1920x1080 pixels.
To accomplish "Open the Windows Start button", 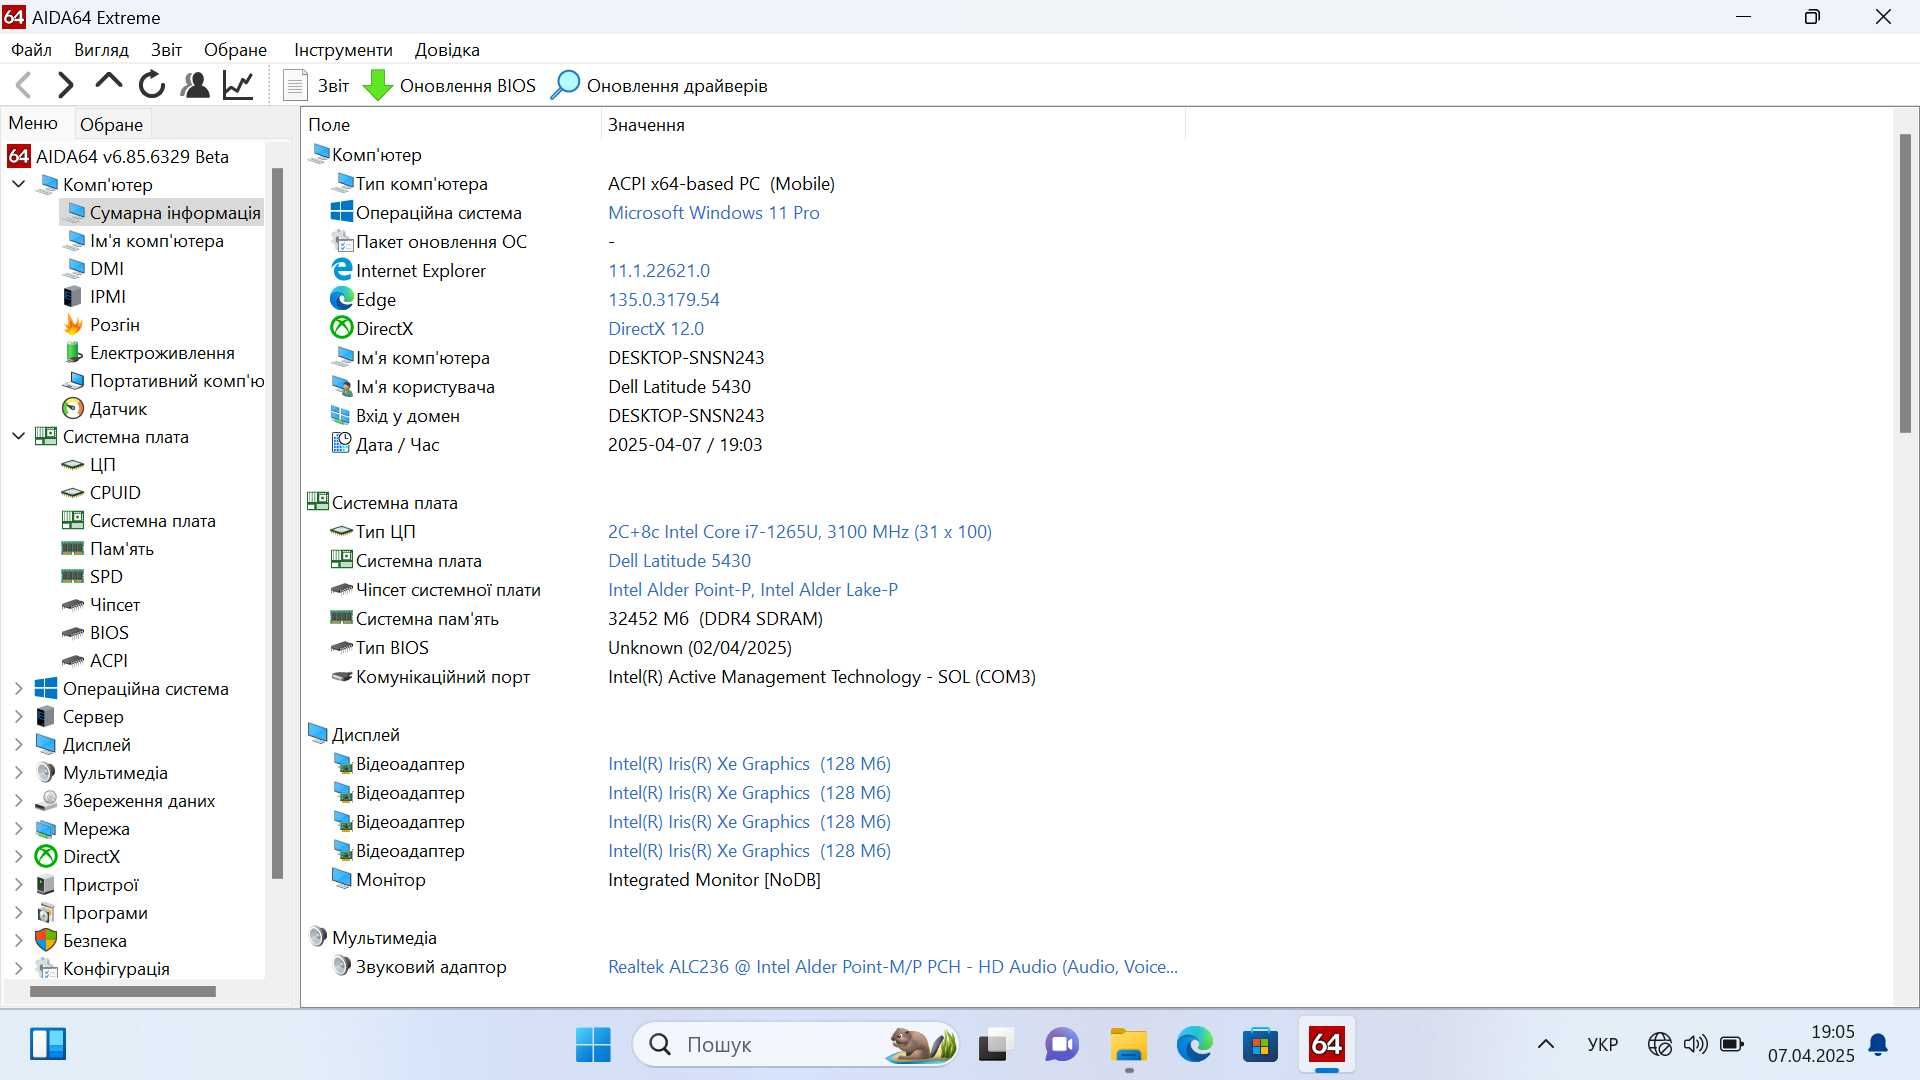I will [x=593, y=1044].
